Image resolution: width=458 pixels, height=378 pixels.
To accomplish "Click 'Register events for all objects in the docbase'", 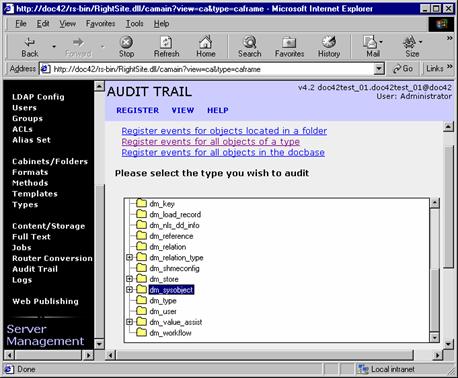I will pyautogui.click(x=223, y=152).
